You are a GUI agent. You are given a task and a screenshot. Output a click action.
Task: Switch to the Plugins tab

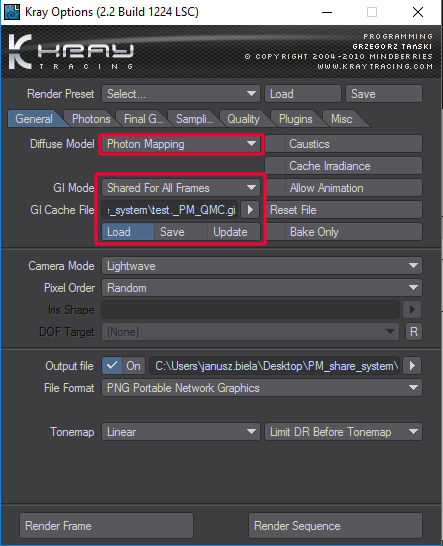tap(295, 119)
